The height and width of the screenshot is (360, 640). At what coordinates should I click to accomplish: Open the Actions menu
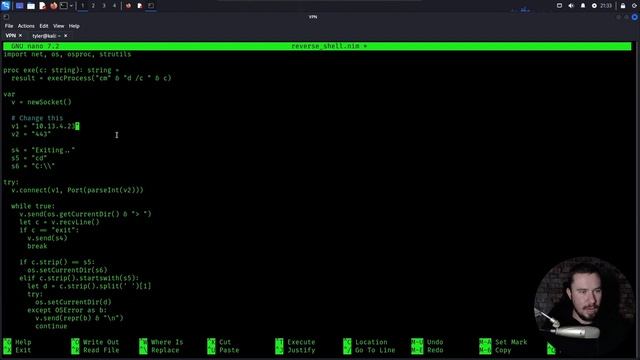[26, 26]
